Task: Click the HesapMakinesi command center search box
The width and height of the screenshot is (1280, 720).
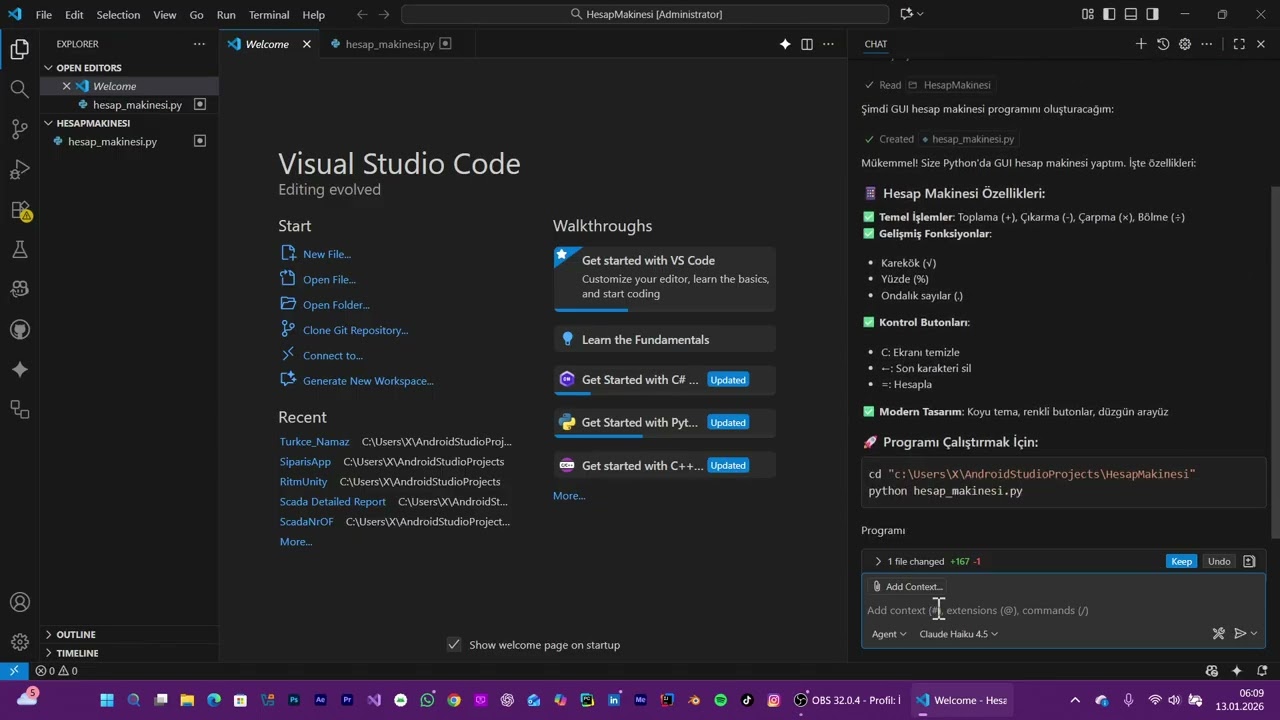Action: click(645, 14)
